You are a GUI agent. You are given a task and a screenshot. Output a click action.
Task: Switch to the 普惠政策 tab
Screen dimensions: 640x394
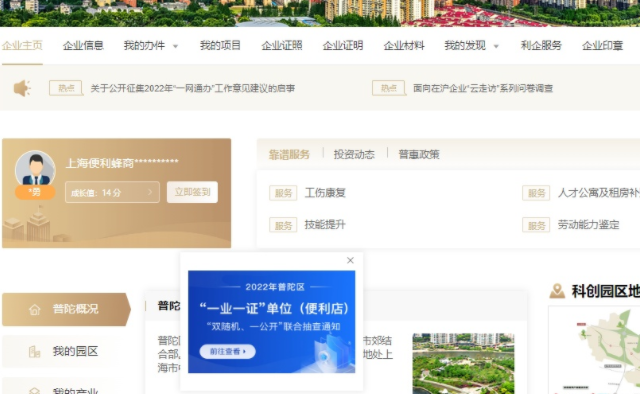[x=419, y=154]
